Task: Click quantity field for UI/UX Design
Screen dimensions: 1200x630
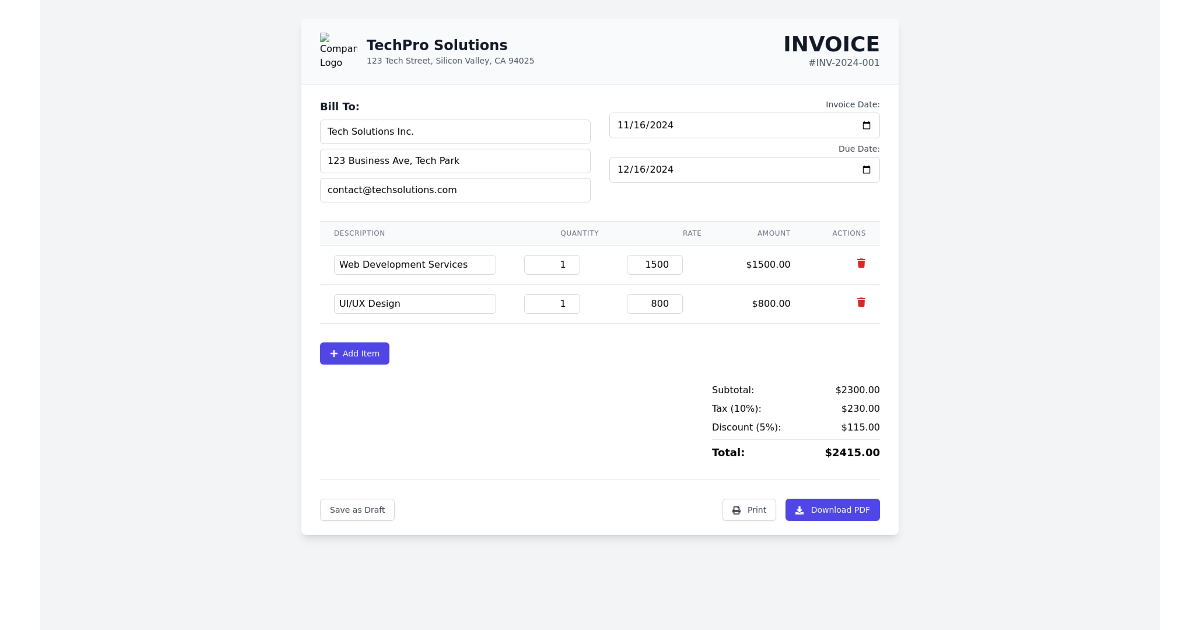Action: pos(551,304)
